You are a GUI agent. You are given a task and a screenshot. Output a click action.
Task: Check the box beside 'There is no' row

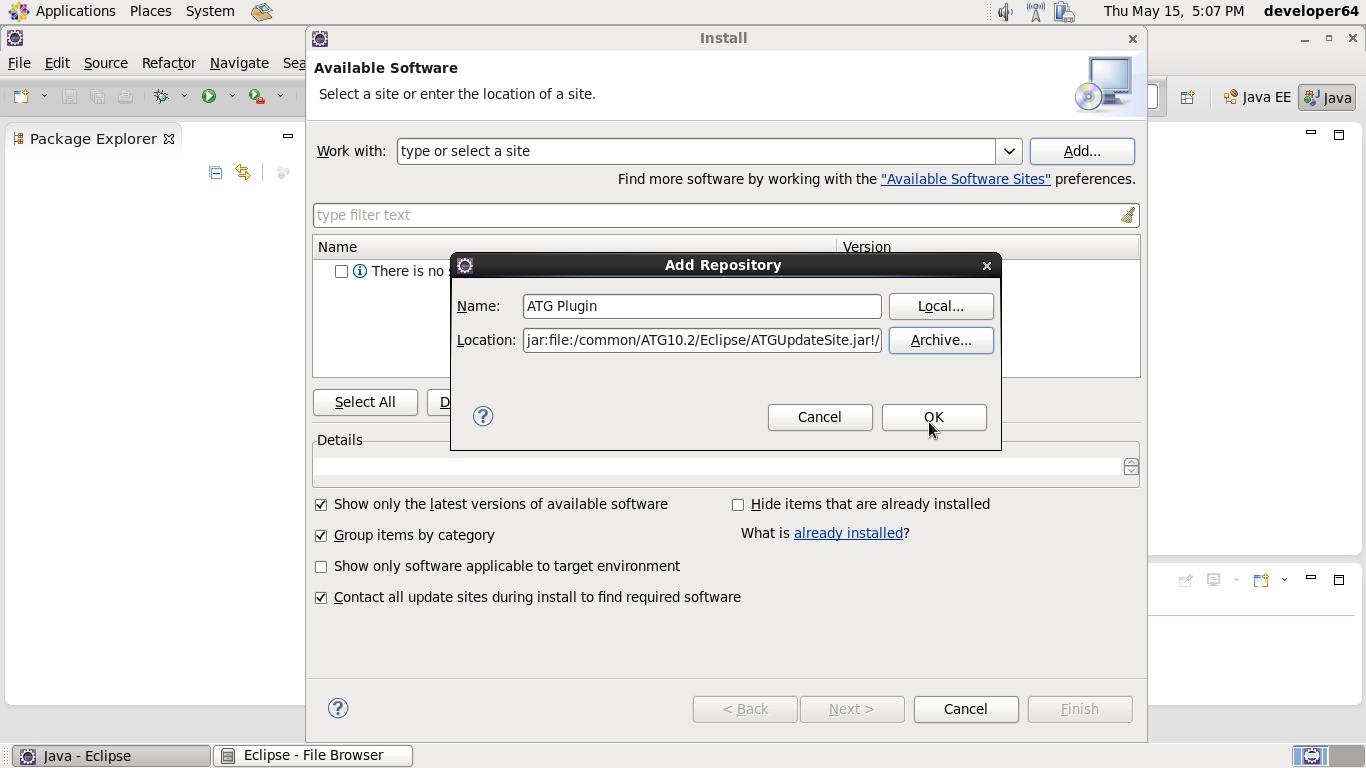coord(341,272)
